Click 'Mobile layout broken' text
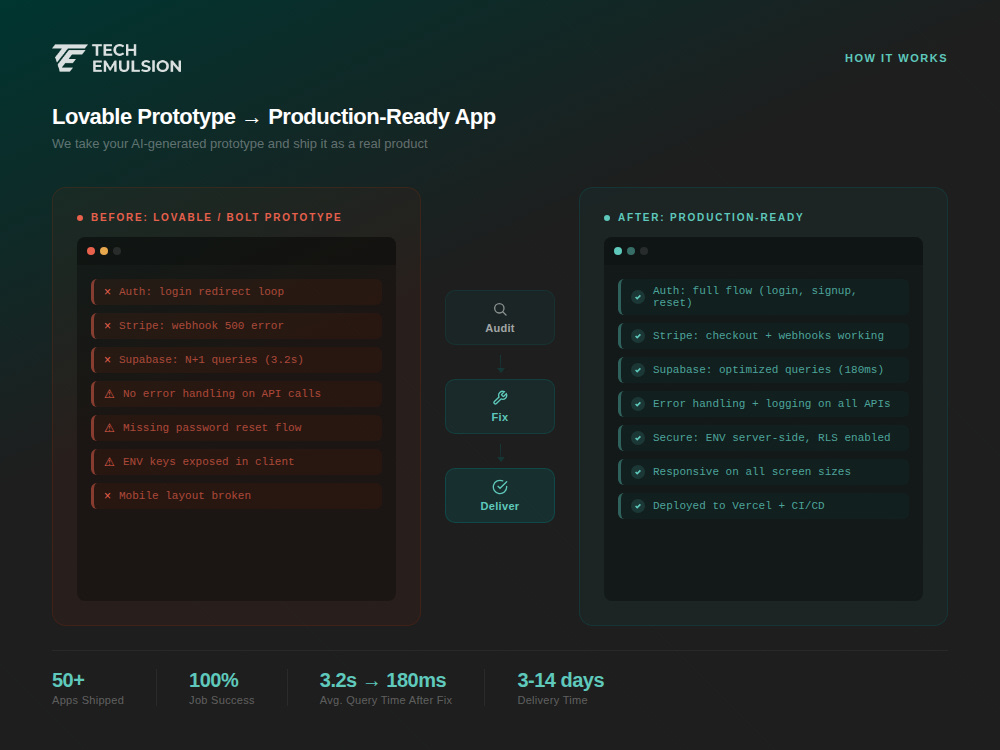Image resolution: width=1000 pixels, height=750 pixels. [x=185, y=496]
